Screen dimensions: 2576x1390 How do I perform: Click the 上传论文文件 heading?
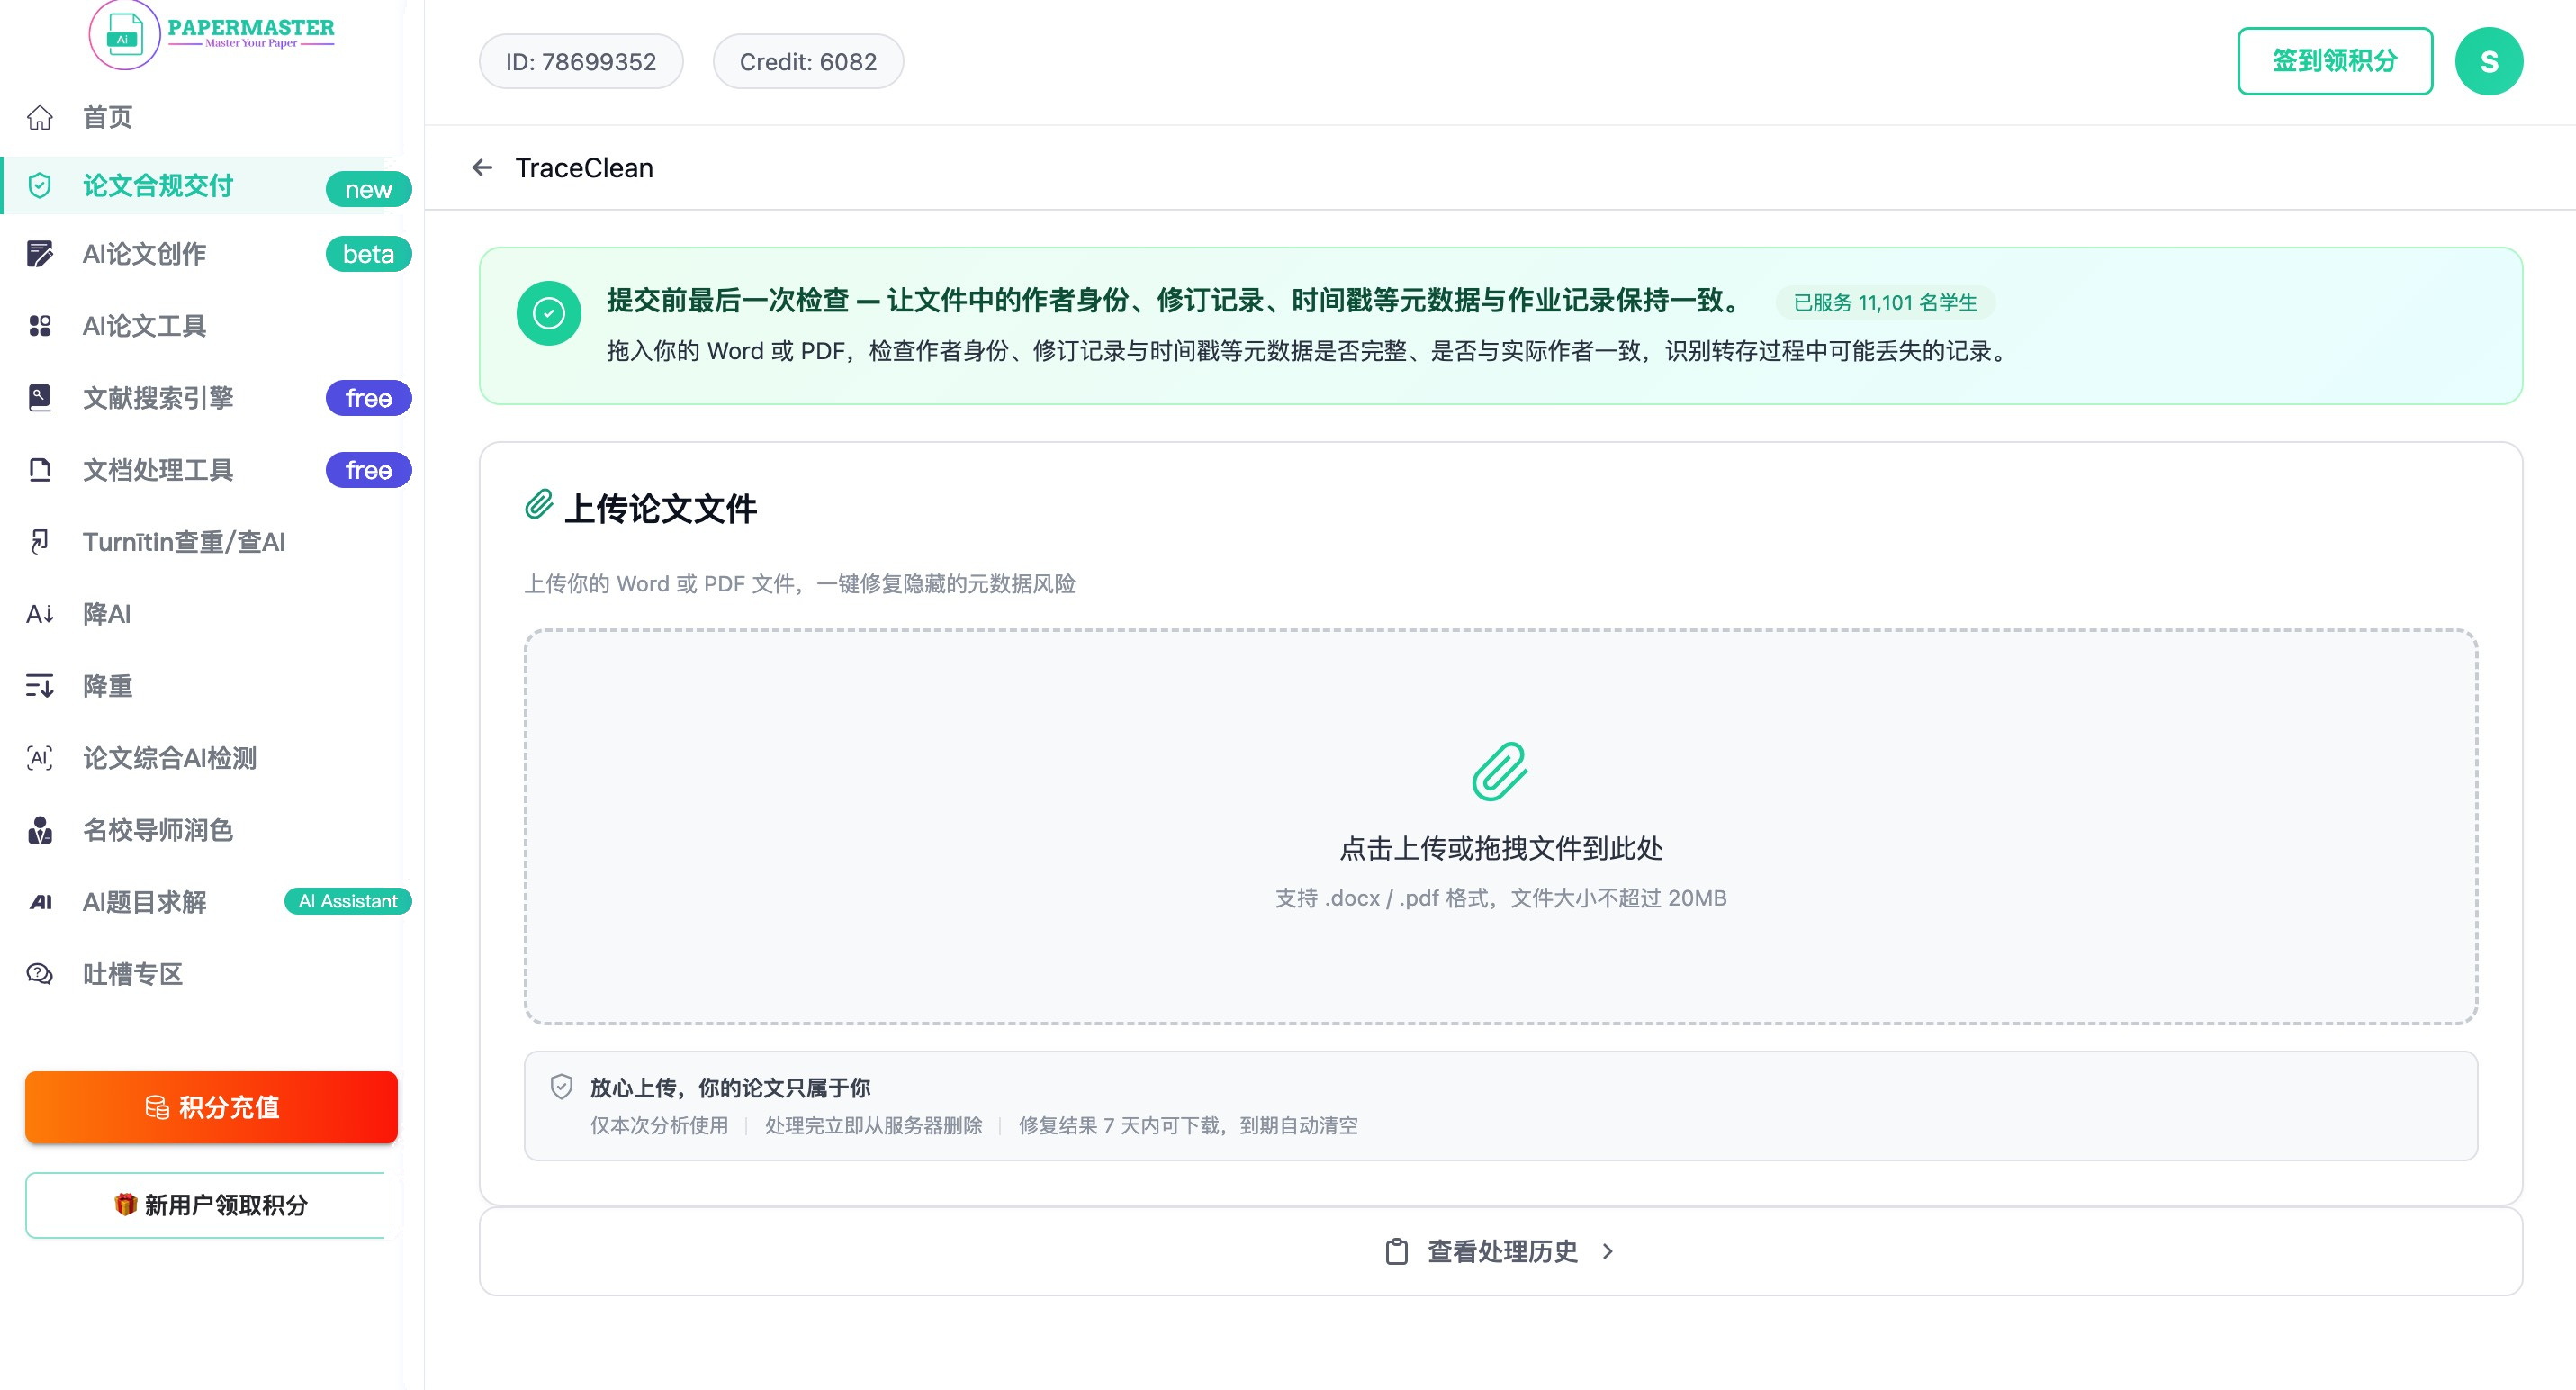point(660,508)
